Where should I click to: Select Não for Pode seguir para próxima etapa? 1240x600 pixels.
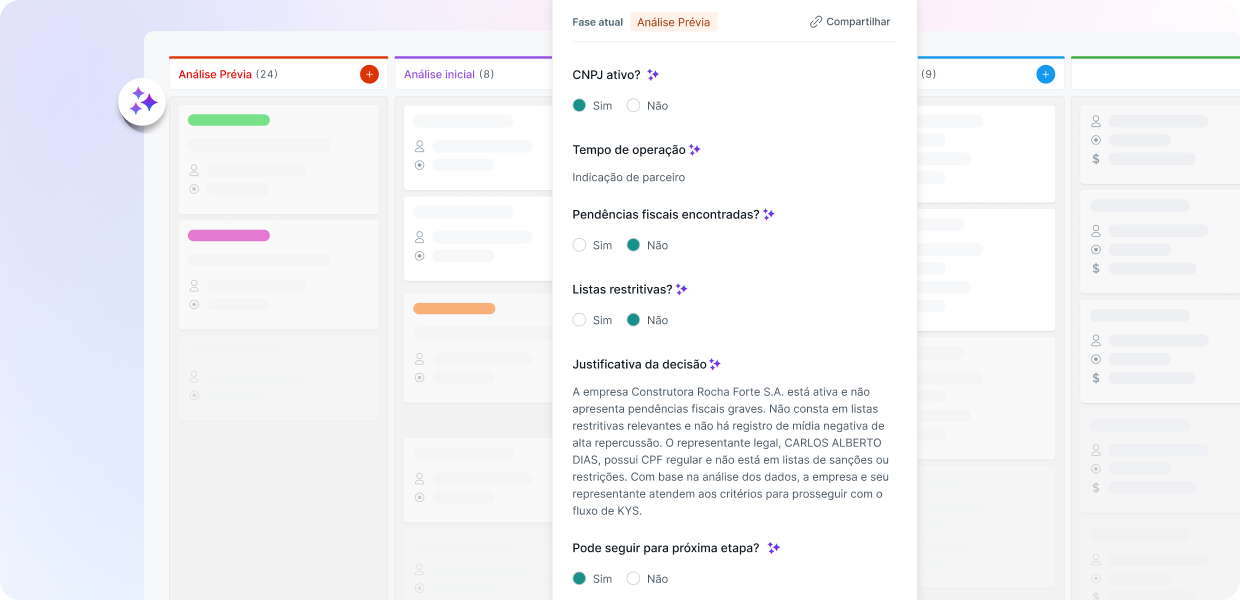(634, 579)
